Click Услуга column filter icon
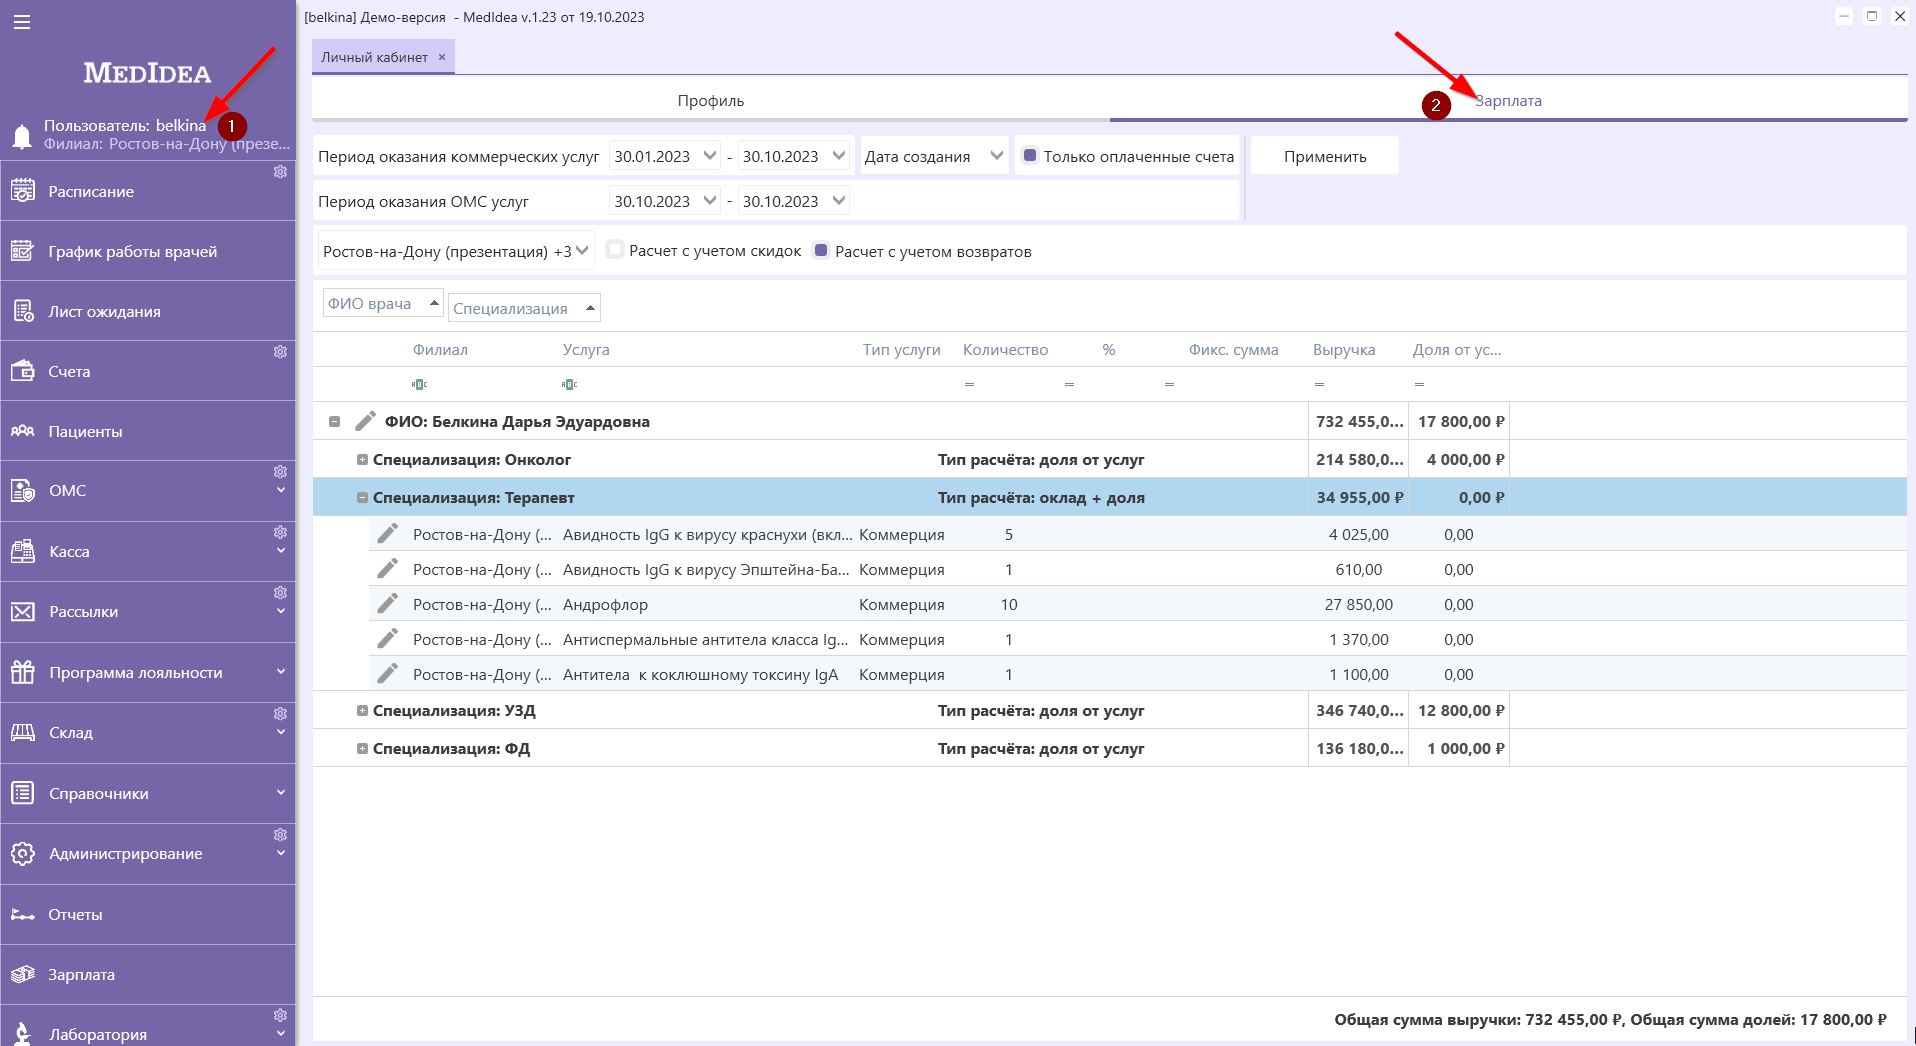Viewport: 1916px width, 1046px height. pyautogui.click(x=569, y=384)
